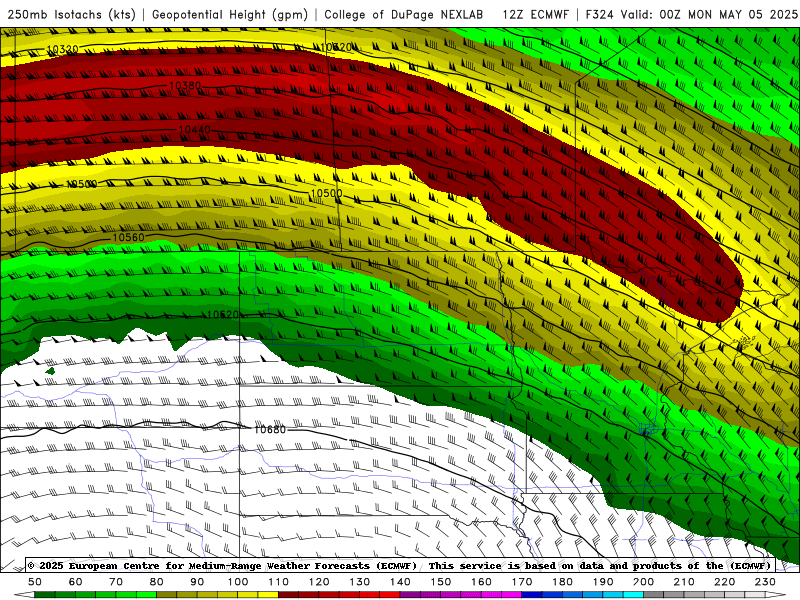Image resolution: width=800 pixels, height=600 pixels.
Task: Click the 10680 height contour label
Action: pyautogui.click(x=270, y=430)
